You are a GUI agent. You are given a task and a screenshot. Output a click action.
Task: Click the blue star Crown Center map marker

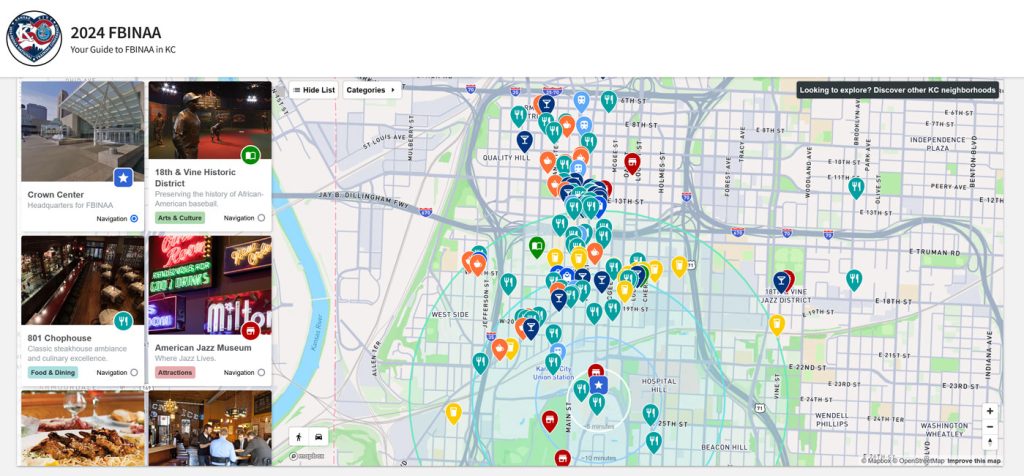pos(598,384)
